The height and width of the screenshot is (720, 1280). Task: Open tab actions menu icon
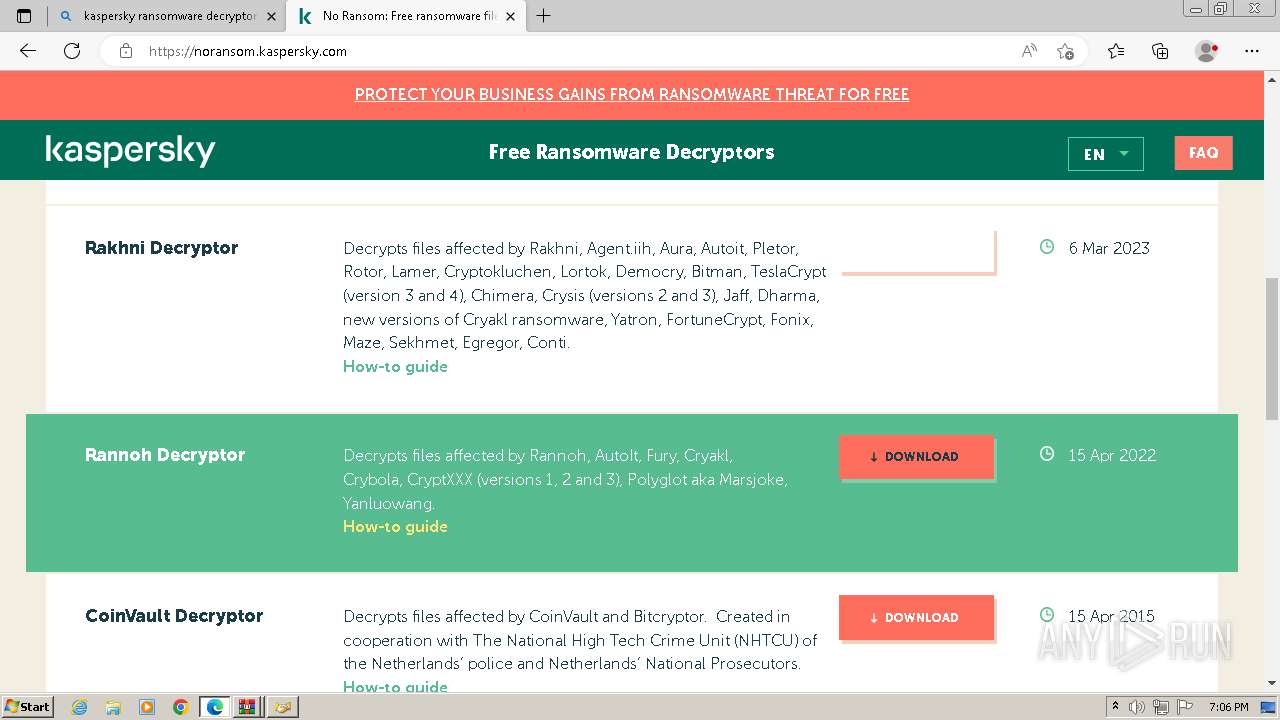[24, 16]
